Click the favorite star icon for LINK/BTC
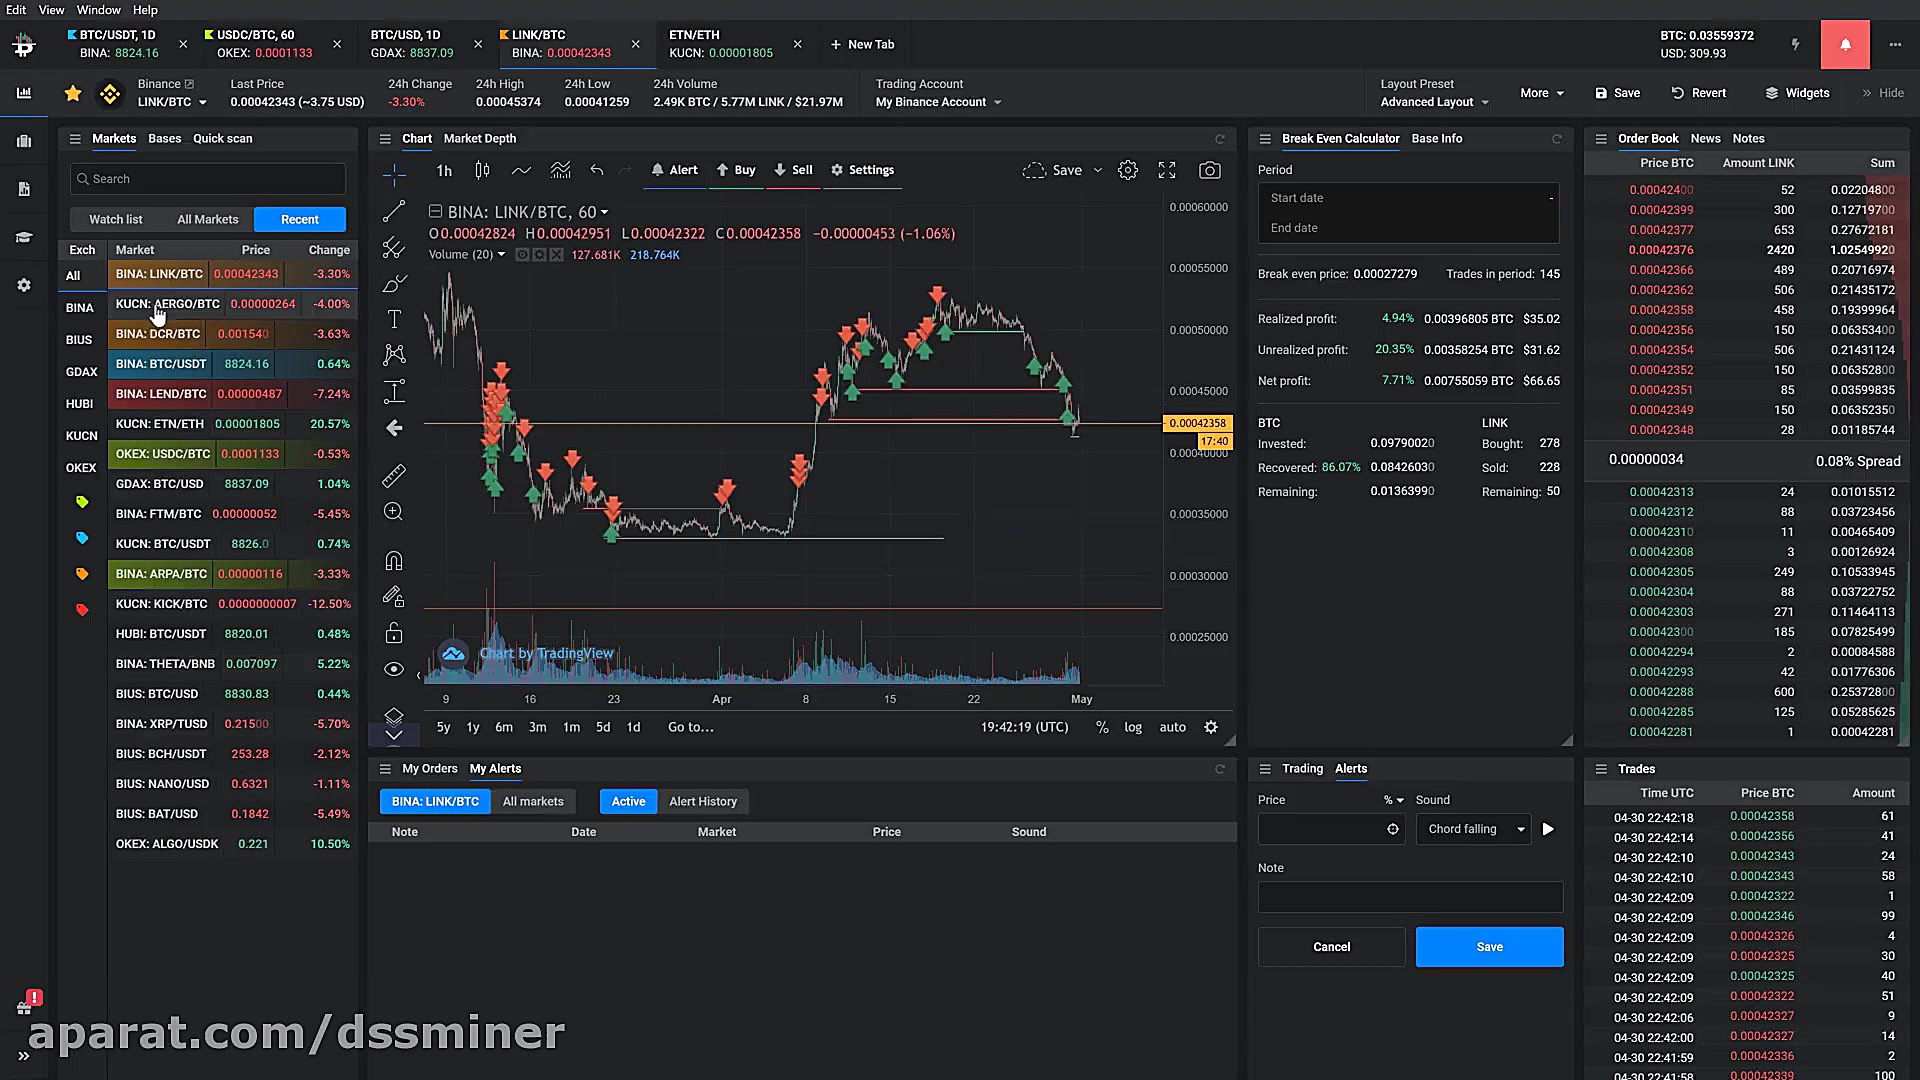 (x=73, y=93)
